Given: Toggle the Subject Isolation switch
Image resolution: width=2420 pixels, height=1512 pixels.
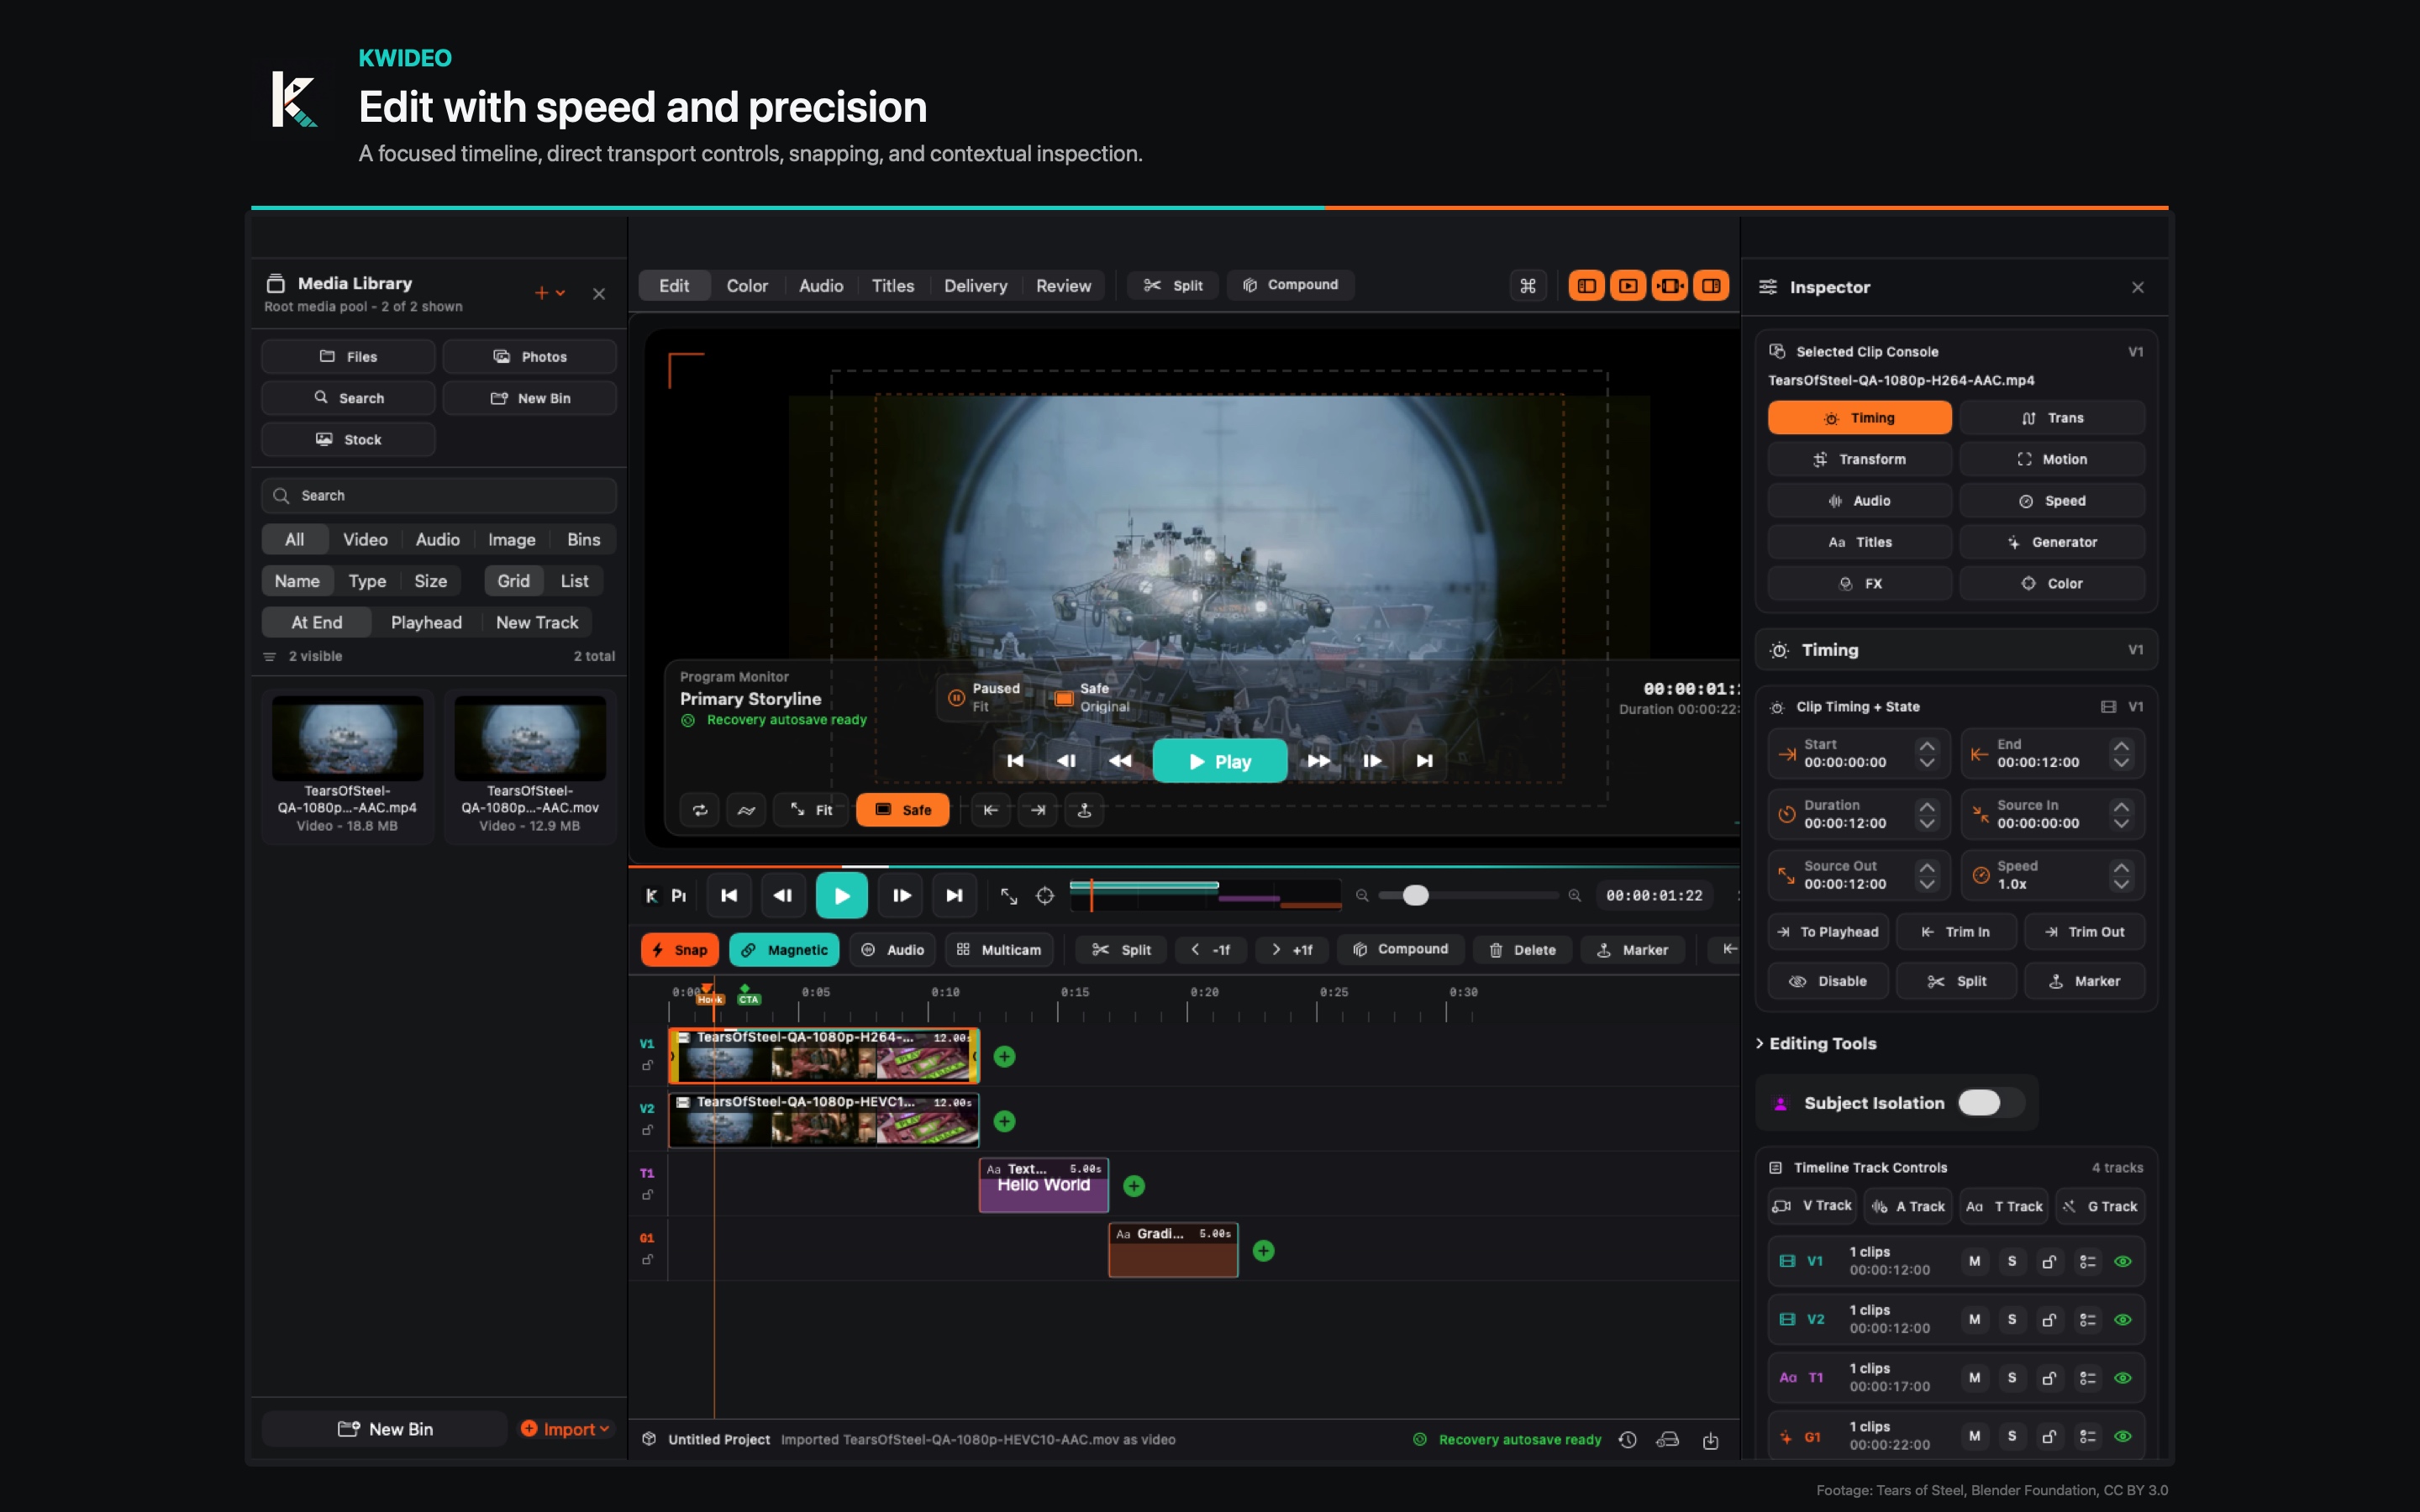Looking at the screenshot, I should point(1990,1103).
